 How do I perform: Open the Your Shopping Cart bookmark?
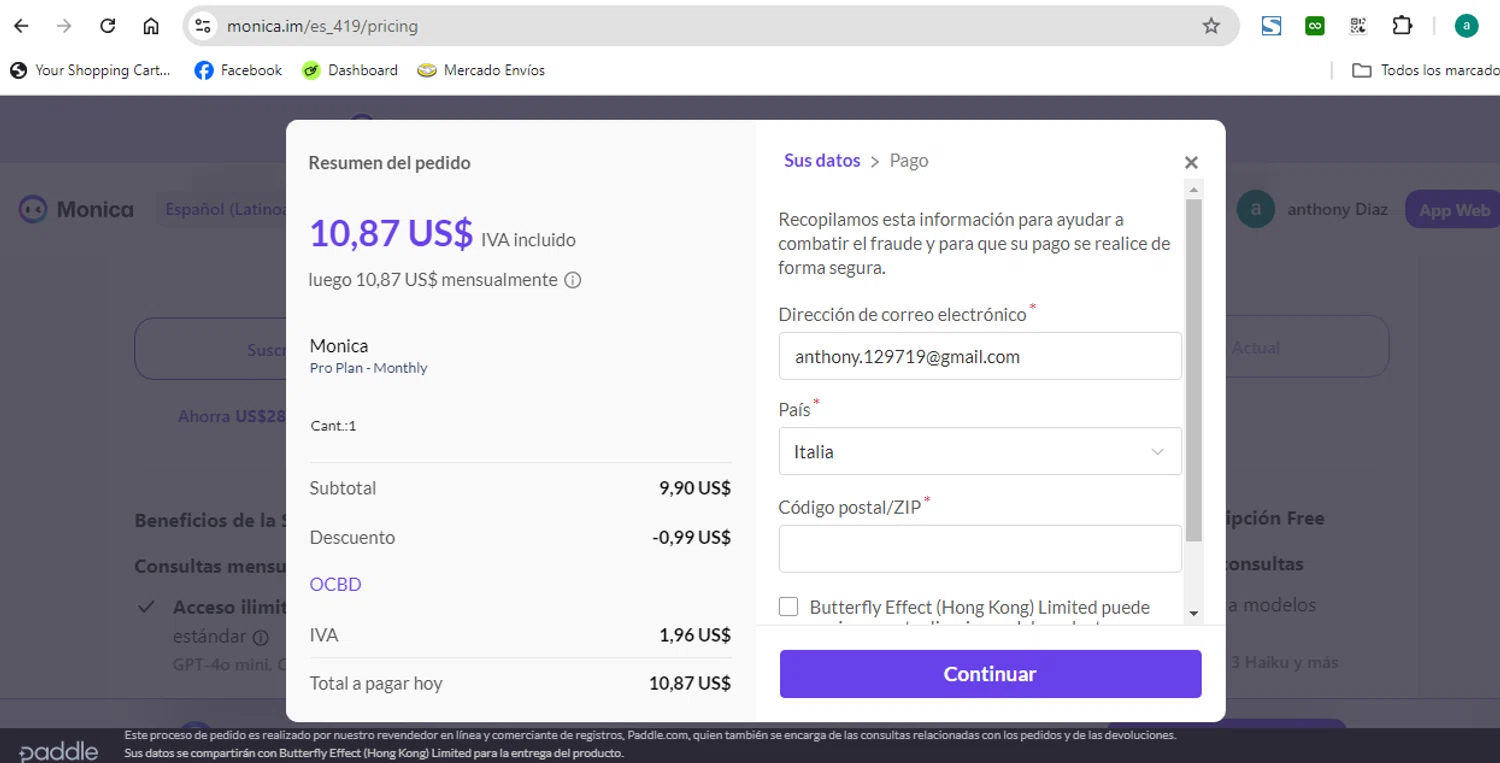point(91,70)
